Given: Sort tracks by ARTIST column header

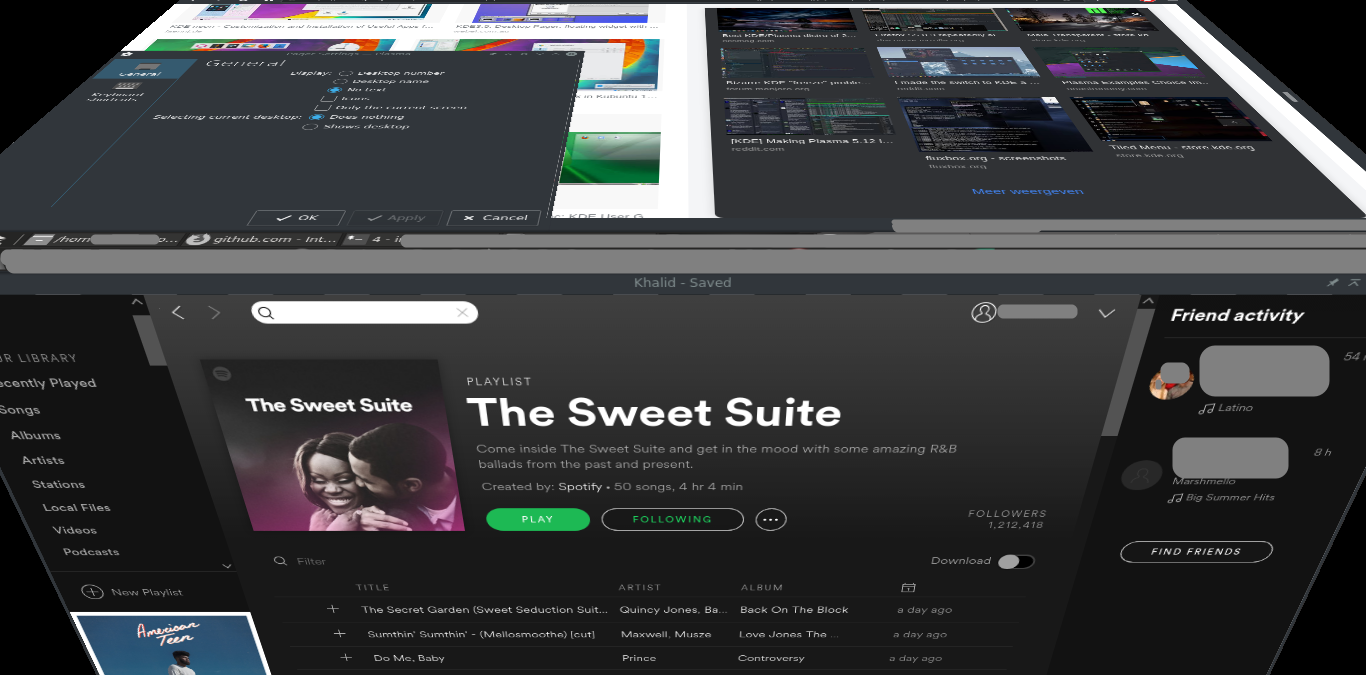Looking at the screenshot, I should pos(640,587).
